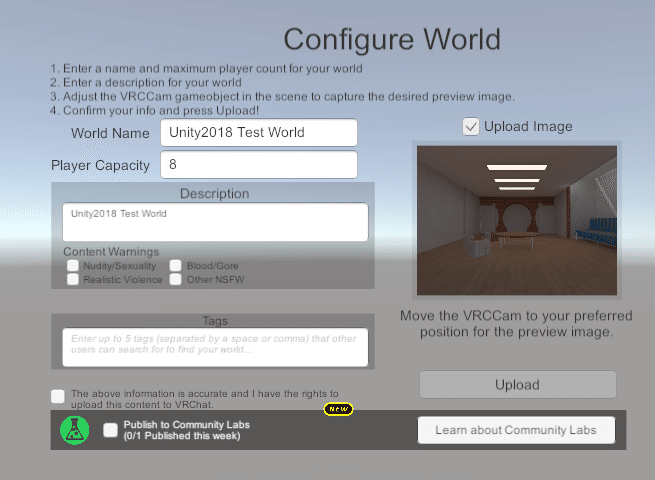Check the Realistic Violence content warning
655x480 pixels.
[x=73, y=279]
